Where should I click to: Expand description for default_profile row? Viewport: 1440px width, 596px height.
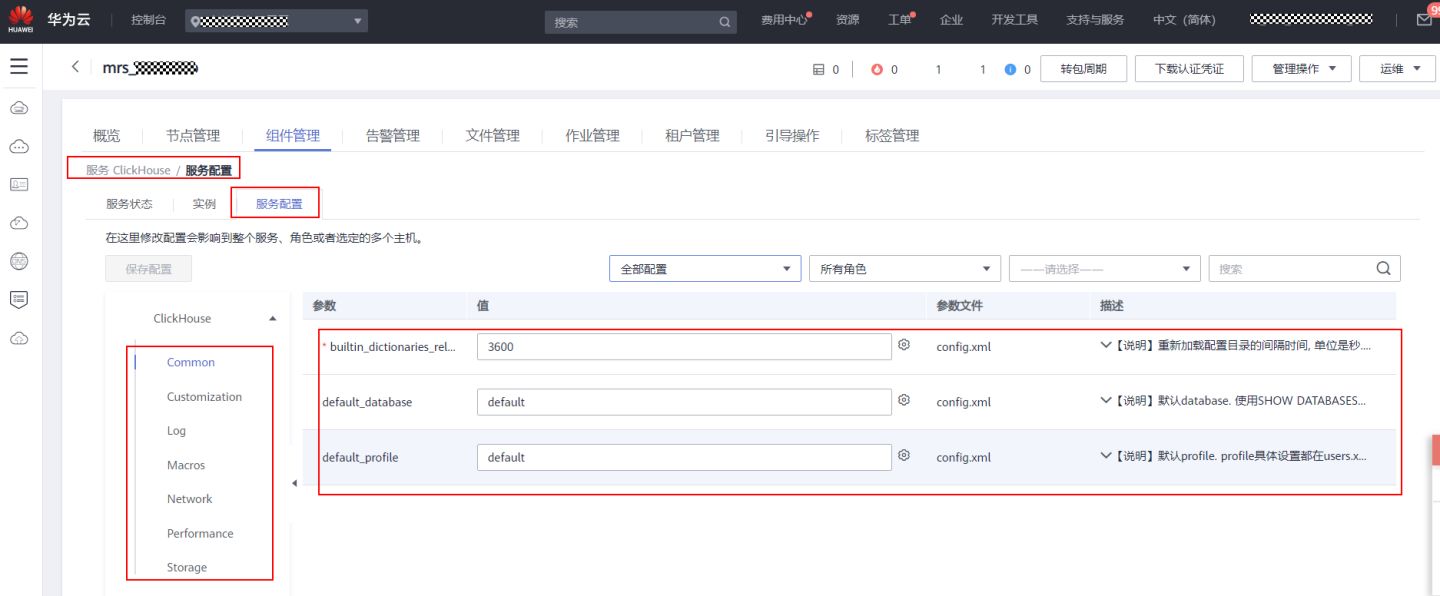[x=1106, y=456]
